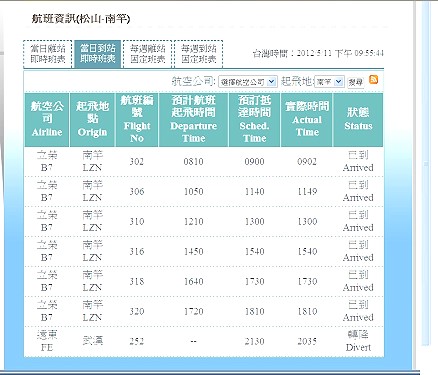Click the Sched. Time column header

coord(254,120)
